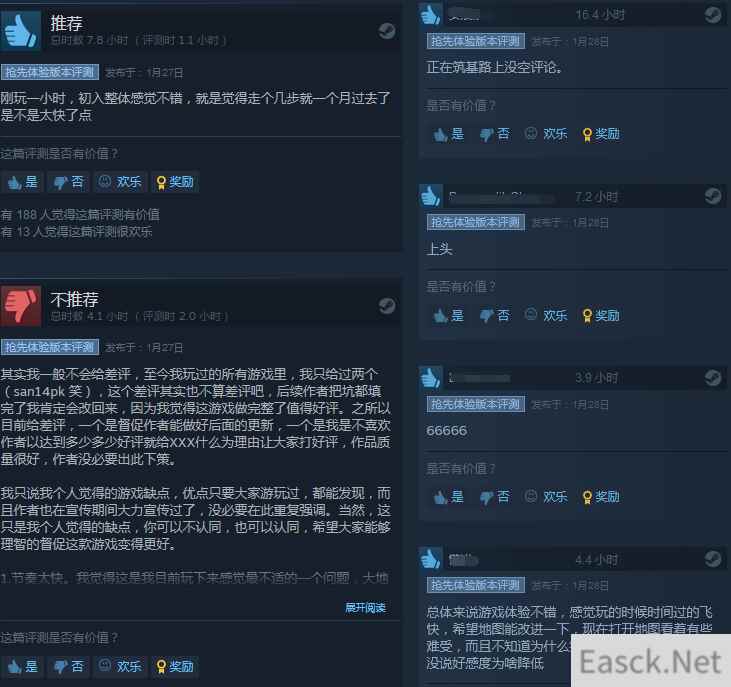Screen dimensions: 731x687
Task: Click the Steam icon on the 4.4小时 review
Action: coord(713,558)
